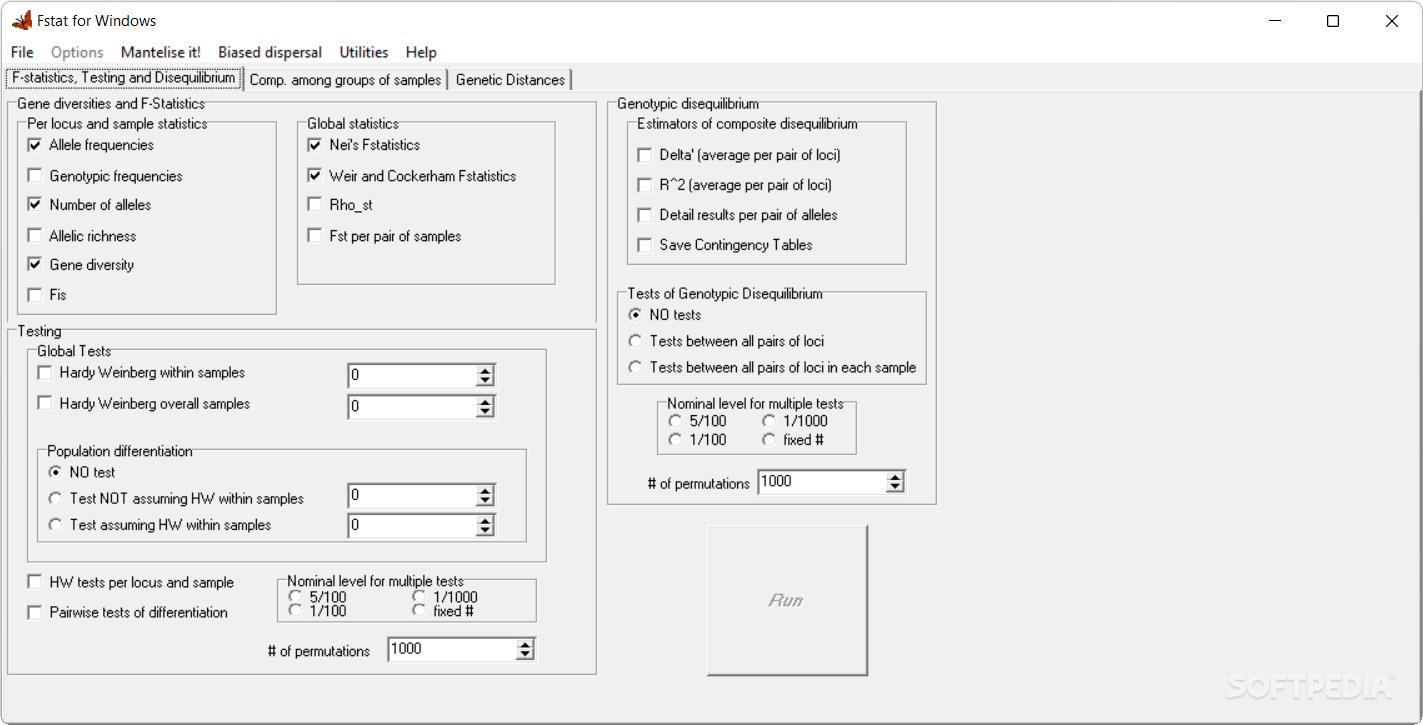The image size is (1423, 725).
Task: Choose fixed # nominal level in Genotypic disequilibrium
Action: (x=769, y=439)
